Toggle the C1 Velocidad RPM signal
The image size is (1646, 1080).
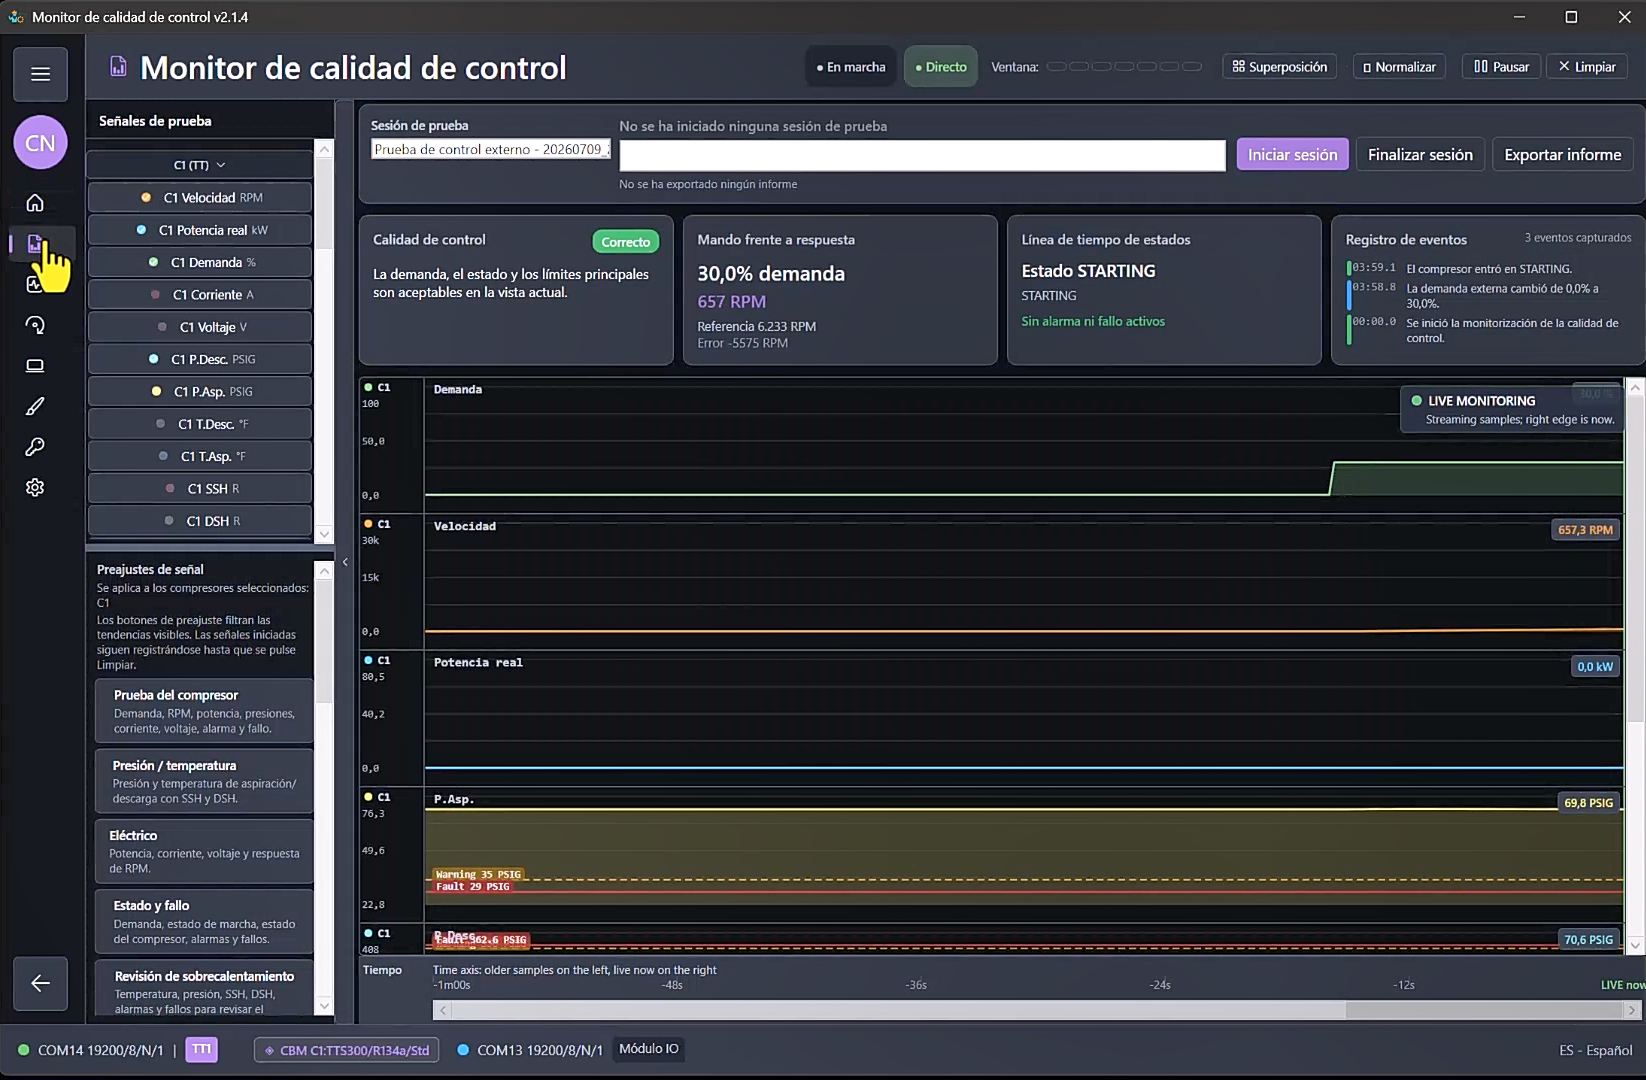click(x=200, y=198)
